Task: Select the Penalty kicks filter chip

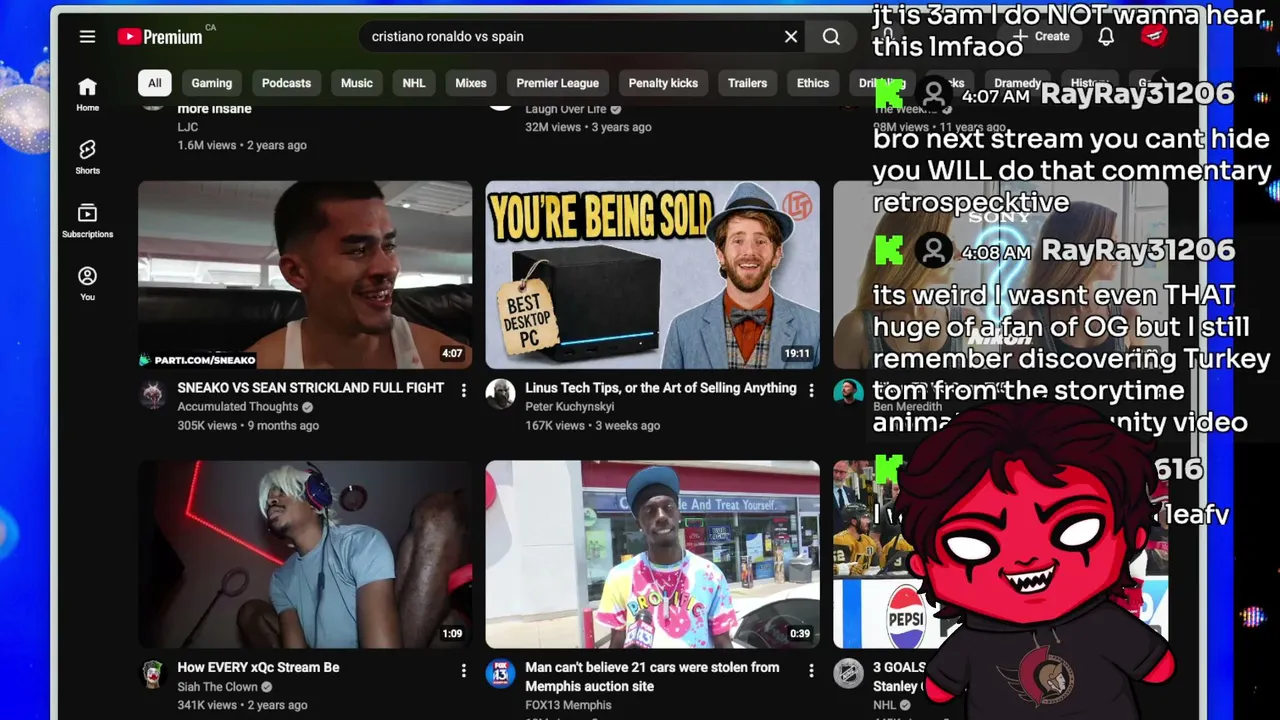Action: [663, 83]
